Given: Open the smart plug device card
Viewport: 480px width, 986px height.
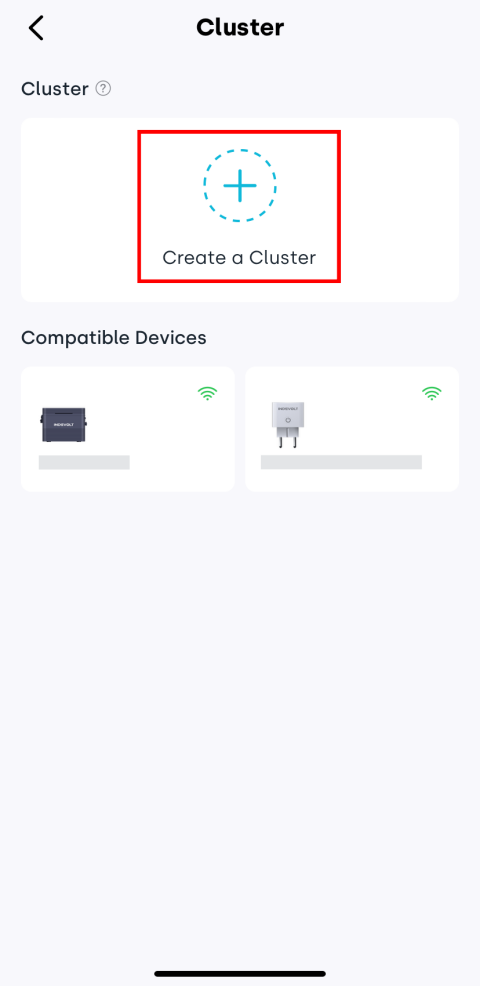Looking at the screenshot, I should [352, 429].
